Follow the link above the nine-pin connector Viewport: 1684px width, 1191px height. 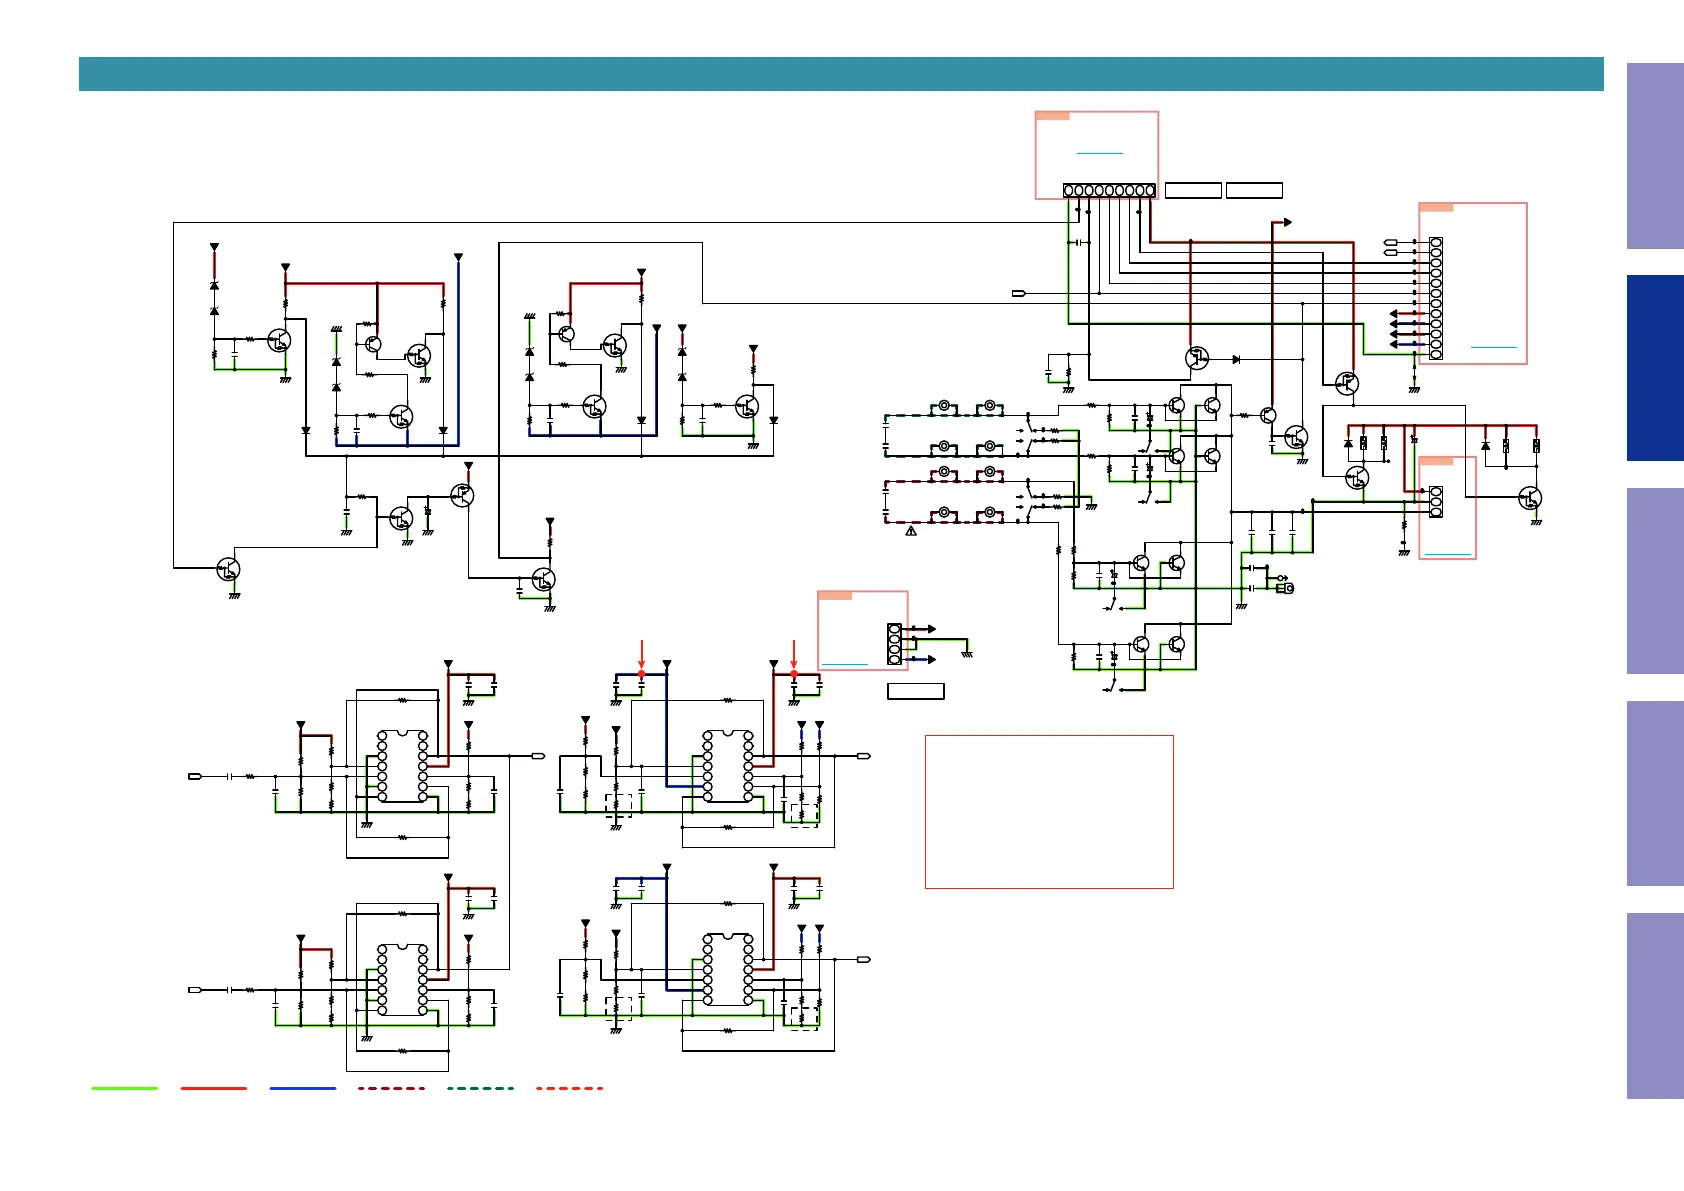[1100, 153]
